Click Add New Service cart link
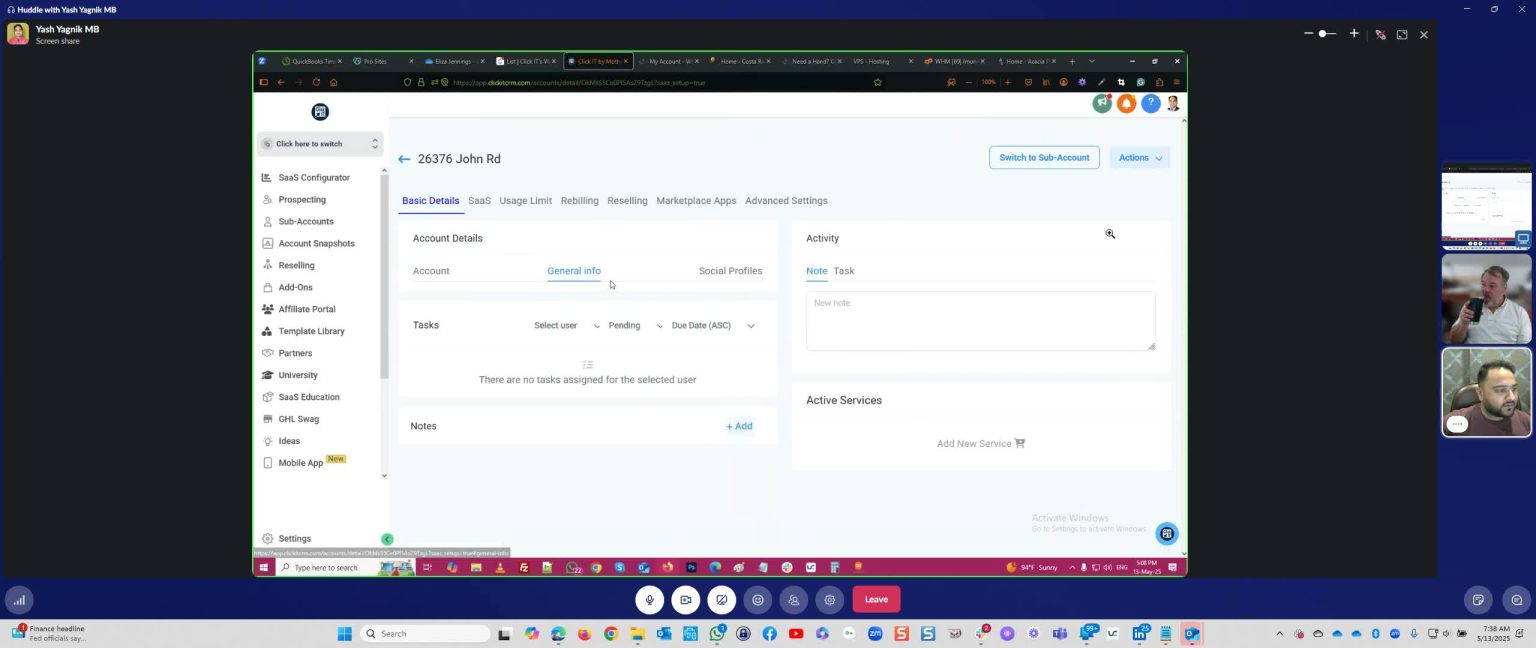Viewport: 1536px width, 648px height. (x=981, y=443)
